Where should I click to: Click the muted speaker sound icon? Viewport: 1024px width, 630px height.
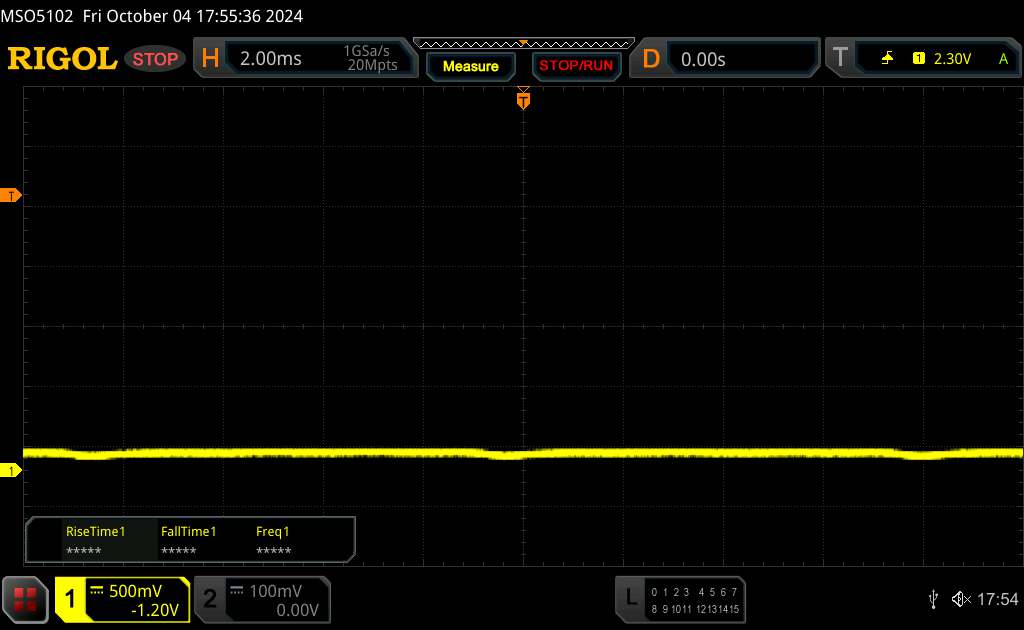[x=961, y=599]
